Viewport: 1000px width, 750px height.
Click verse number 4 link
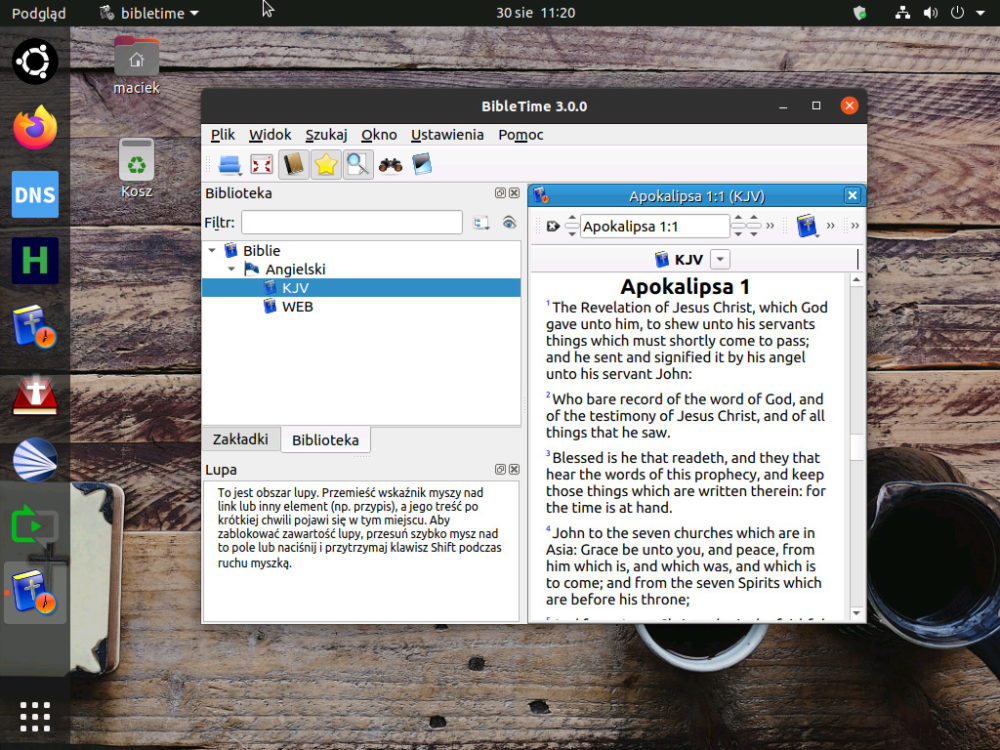[x=548, y=529]
